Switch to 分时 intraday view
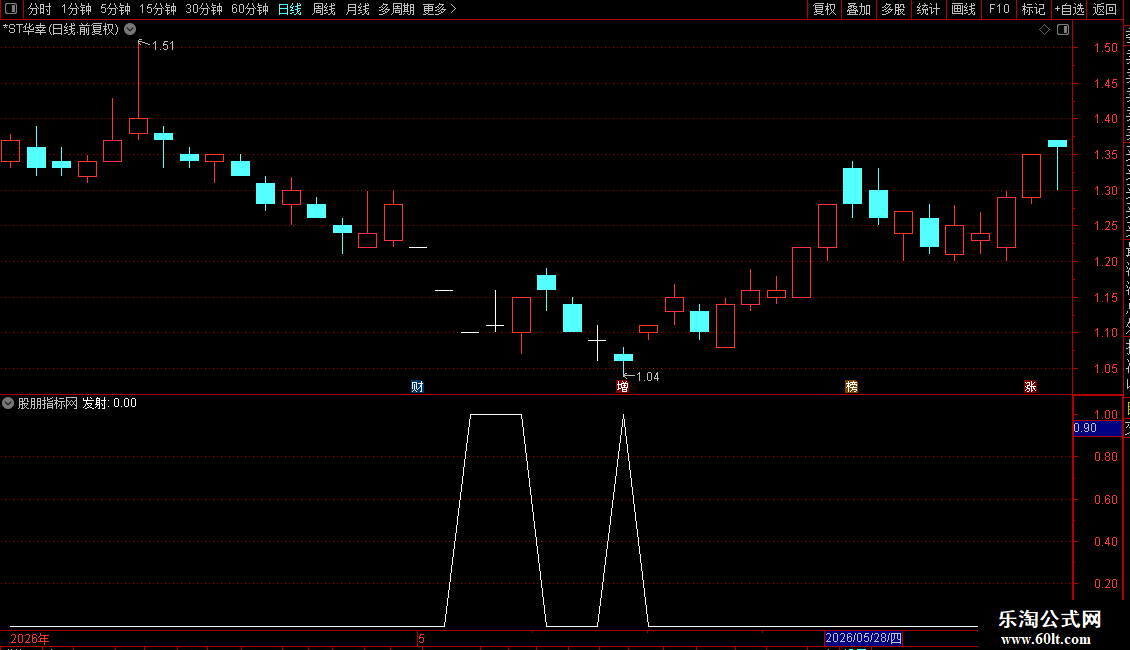This screenshot has height=650, width=1130. 40,9
